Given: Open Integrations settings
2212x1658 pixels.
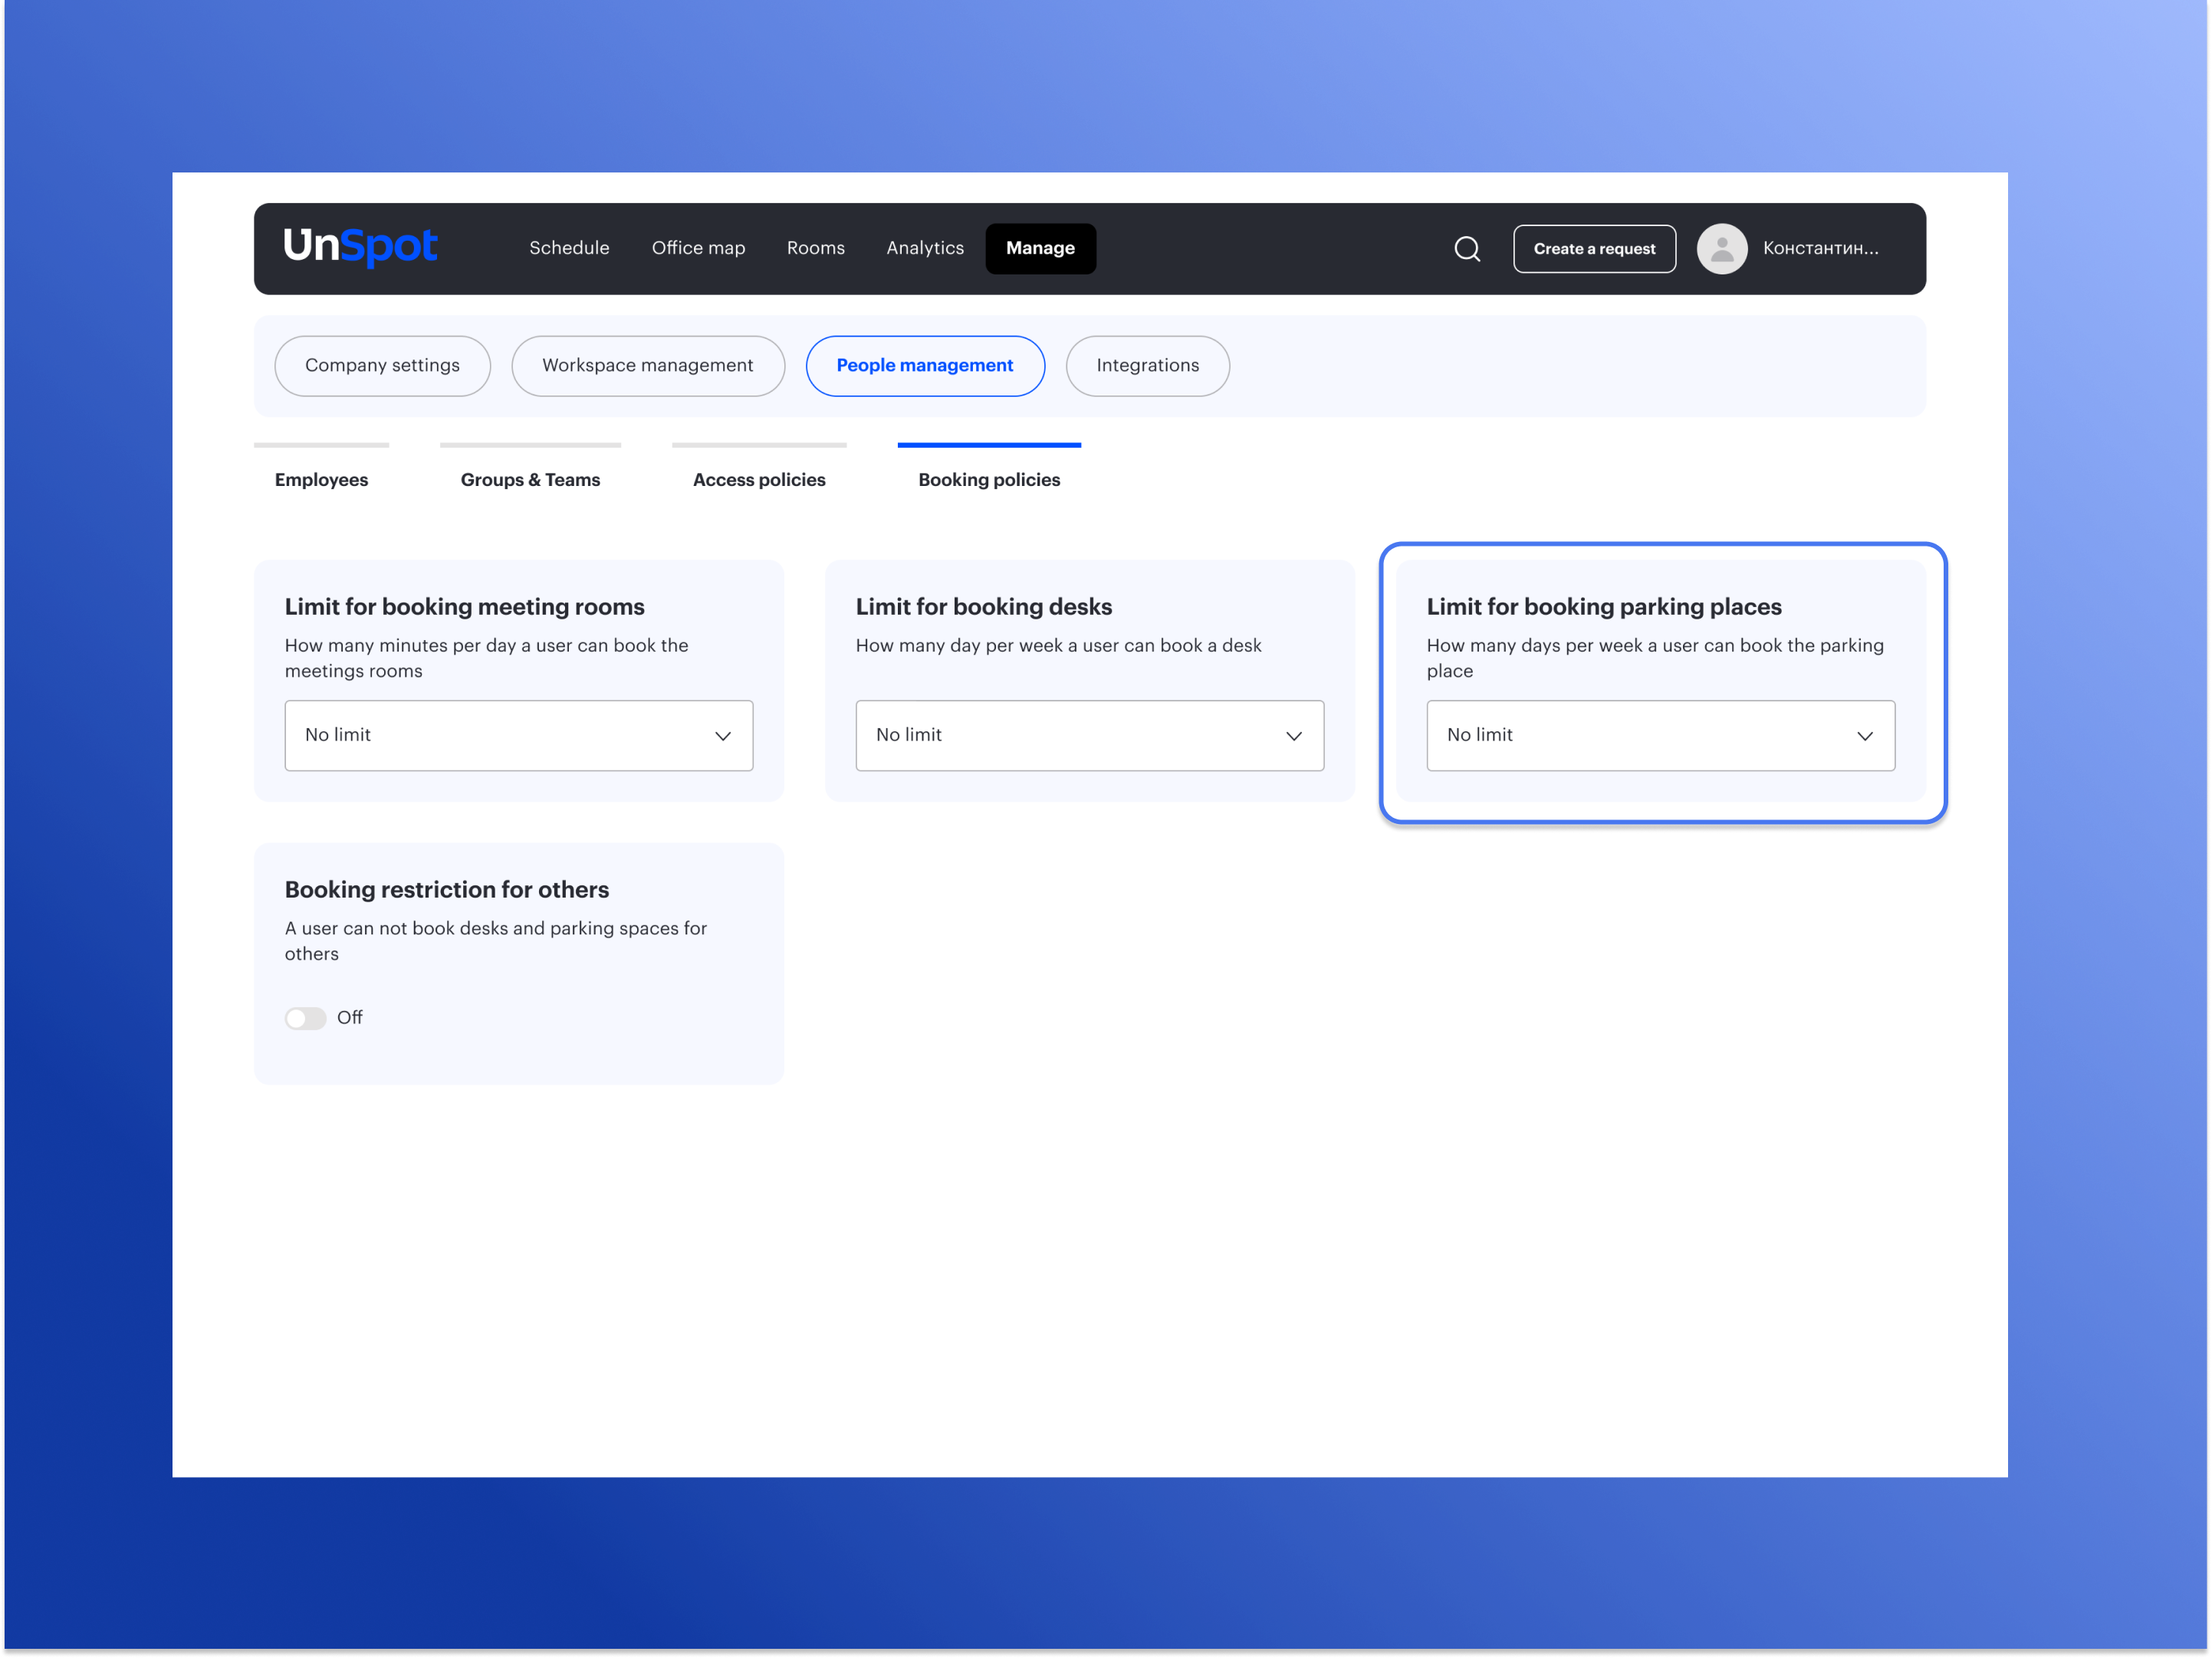Looking at the screenshot, I should click(1147, 366).
